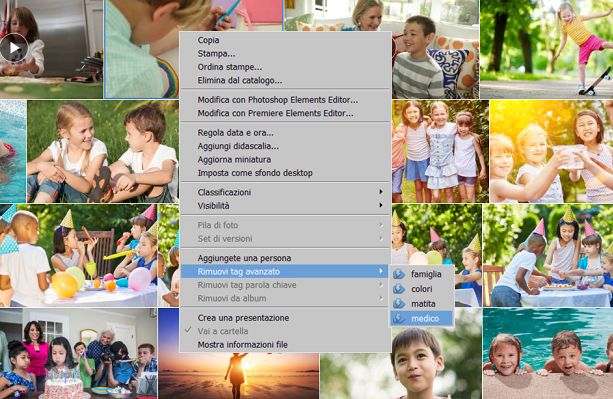Select photo of girl skateboarding in park
Image resolution: width=613 pixels, height=399 pixels.
click(547, 49)
